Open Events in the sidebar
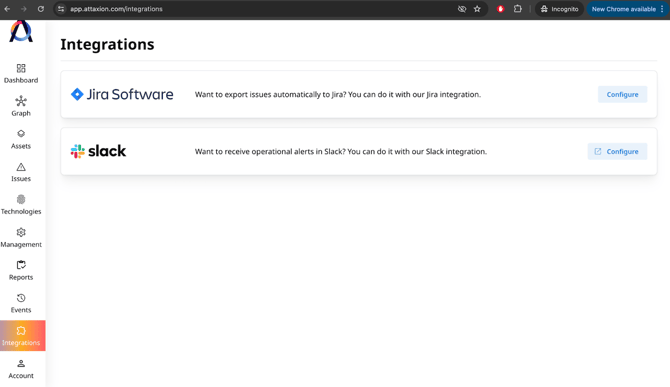The width and height of the screenshot is (670, 387). [x=21, y=303]
